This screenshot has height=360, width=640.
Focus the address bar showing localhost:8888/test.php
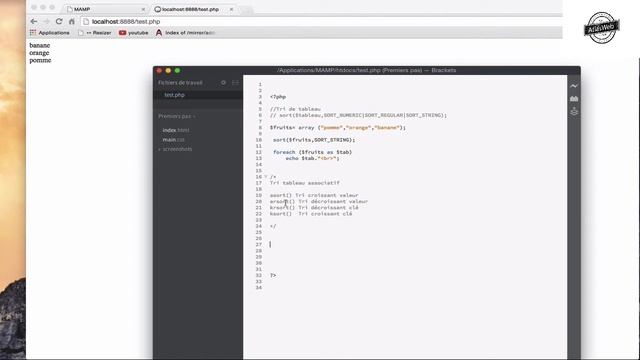click(320, 21)
